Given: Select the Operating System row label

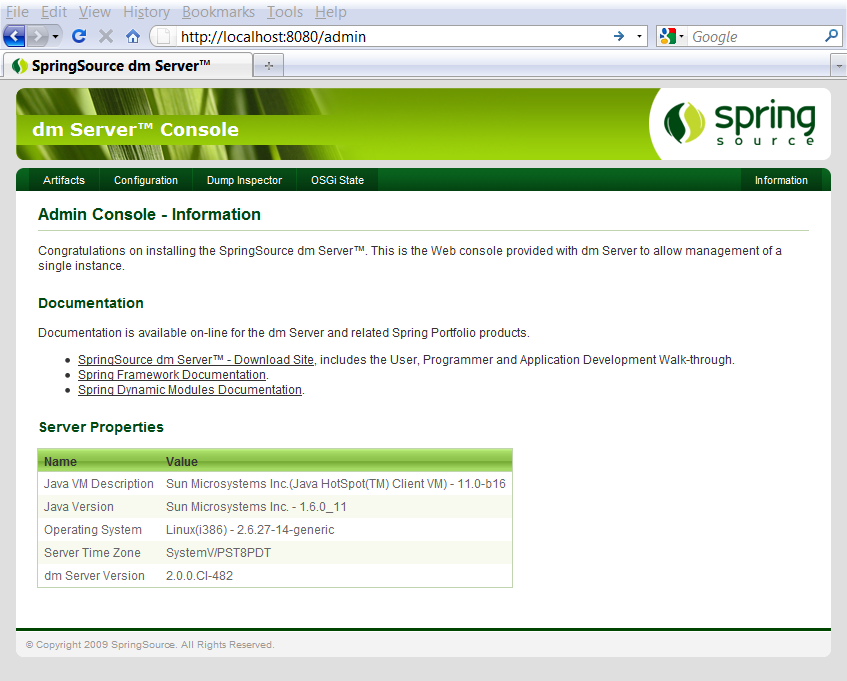Looking at the screenshot, I should point(93,530).
